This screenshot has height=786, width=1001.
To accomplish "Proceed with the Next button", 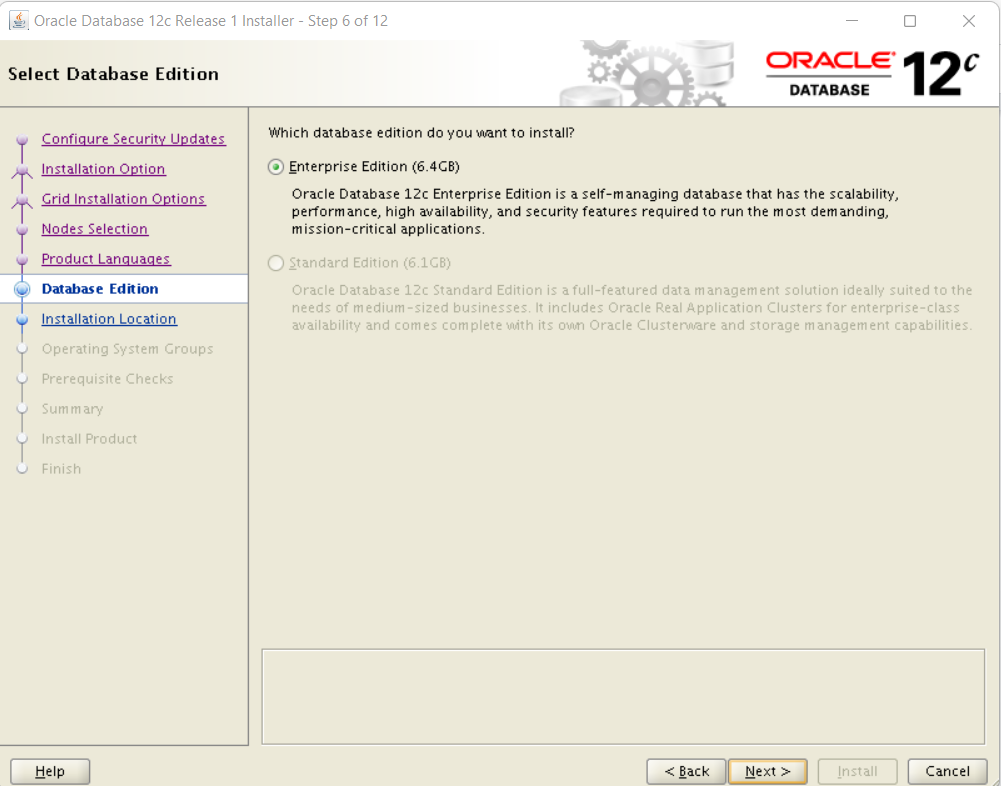I will click(768, 771).
